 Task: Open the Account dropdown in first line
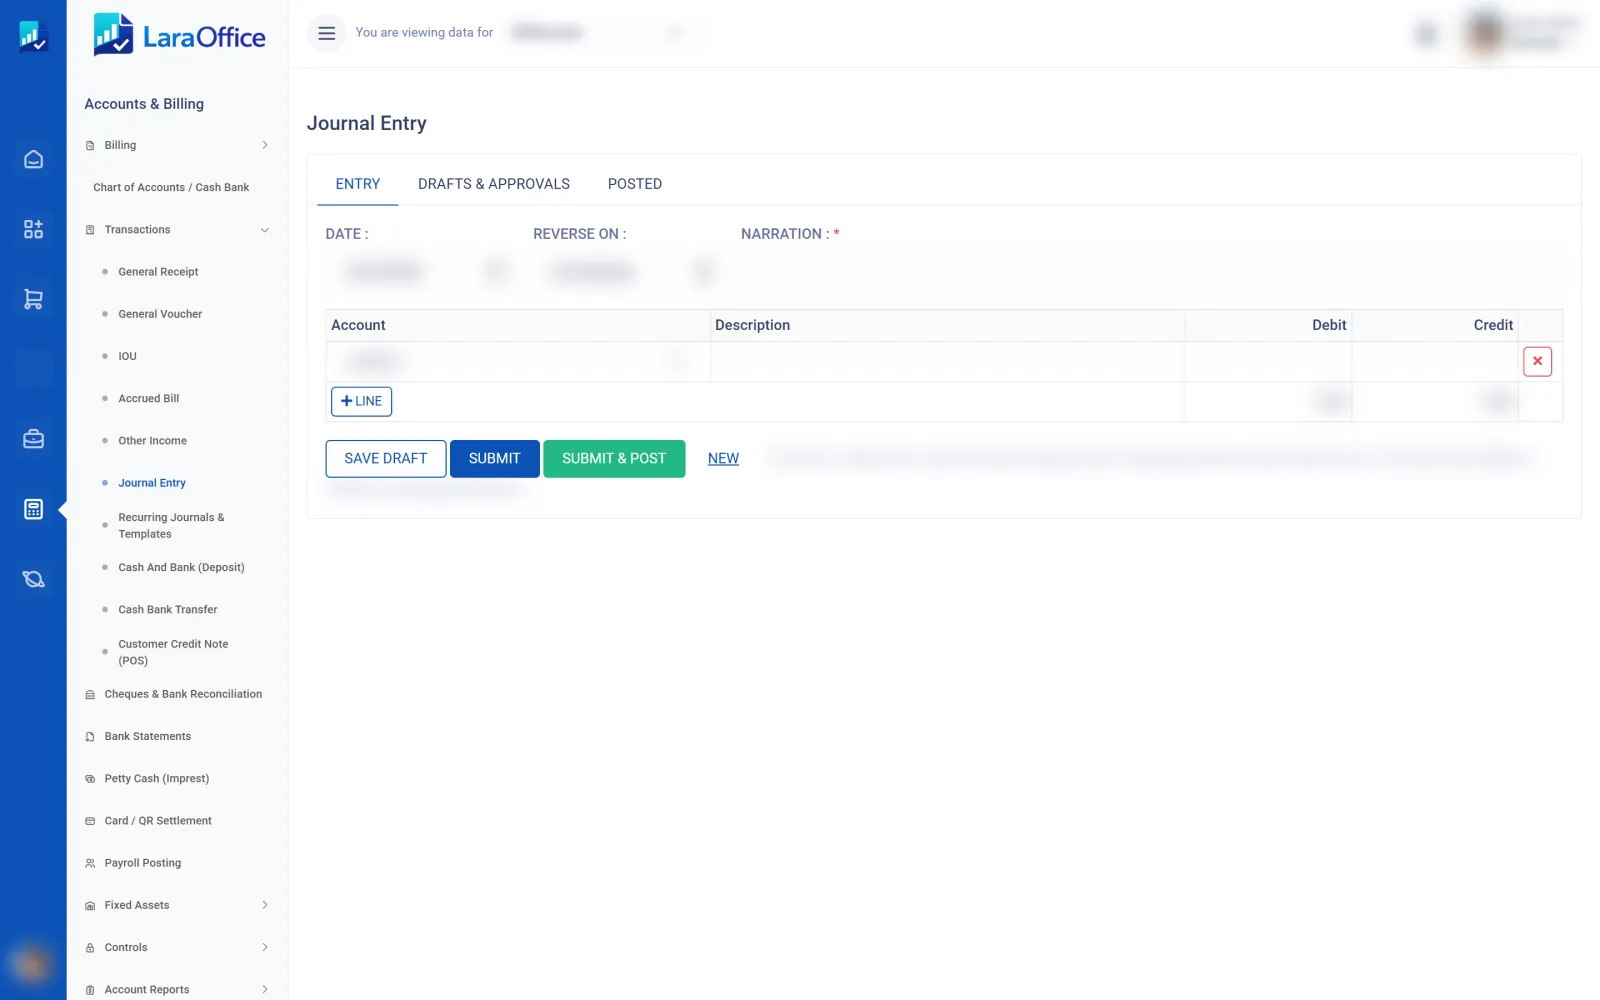[x=517, y=361]
